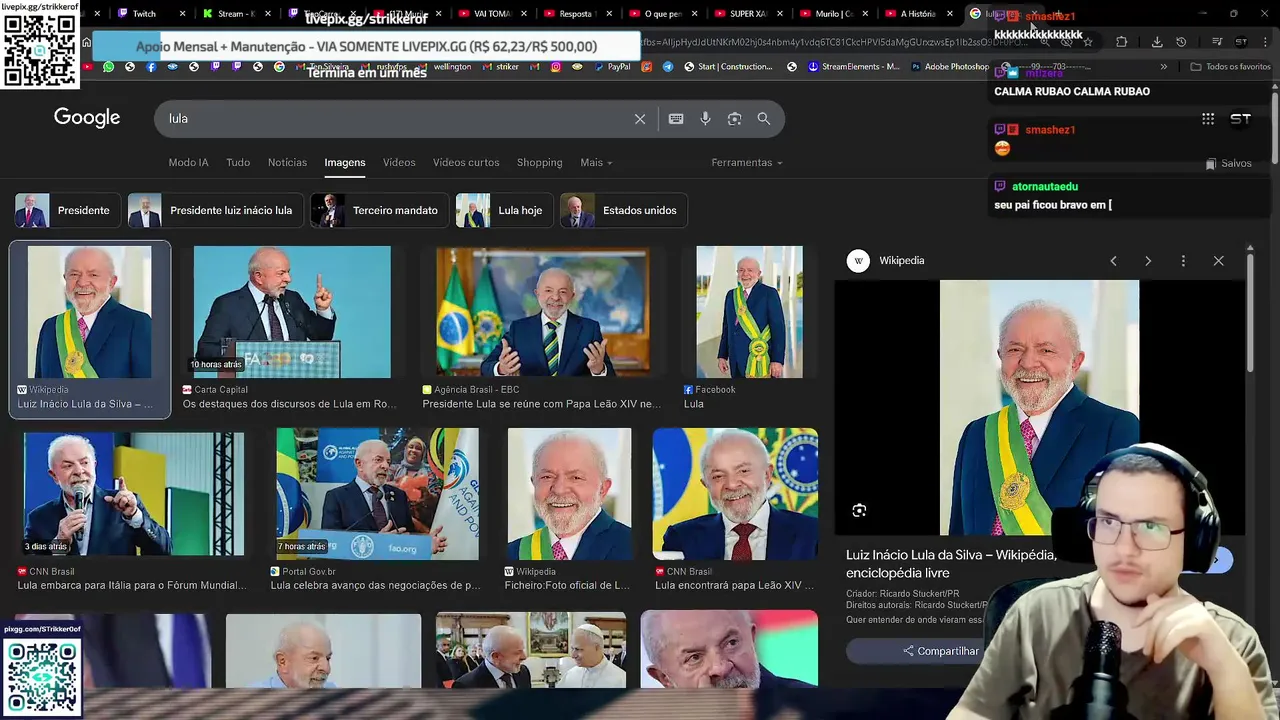Open the Wikipedia source icon in preview
Image resolution: width=1280 pixels, height=720 pixels.
[858, 261]
